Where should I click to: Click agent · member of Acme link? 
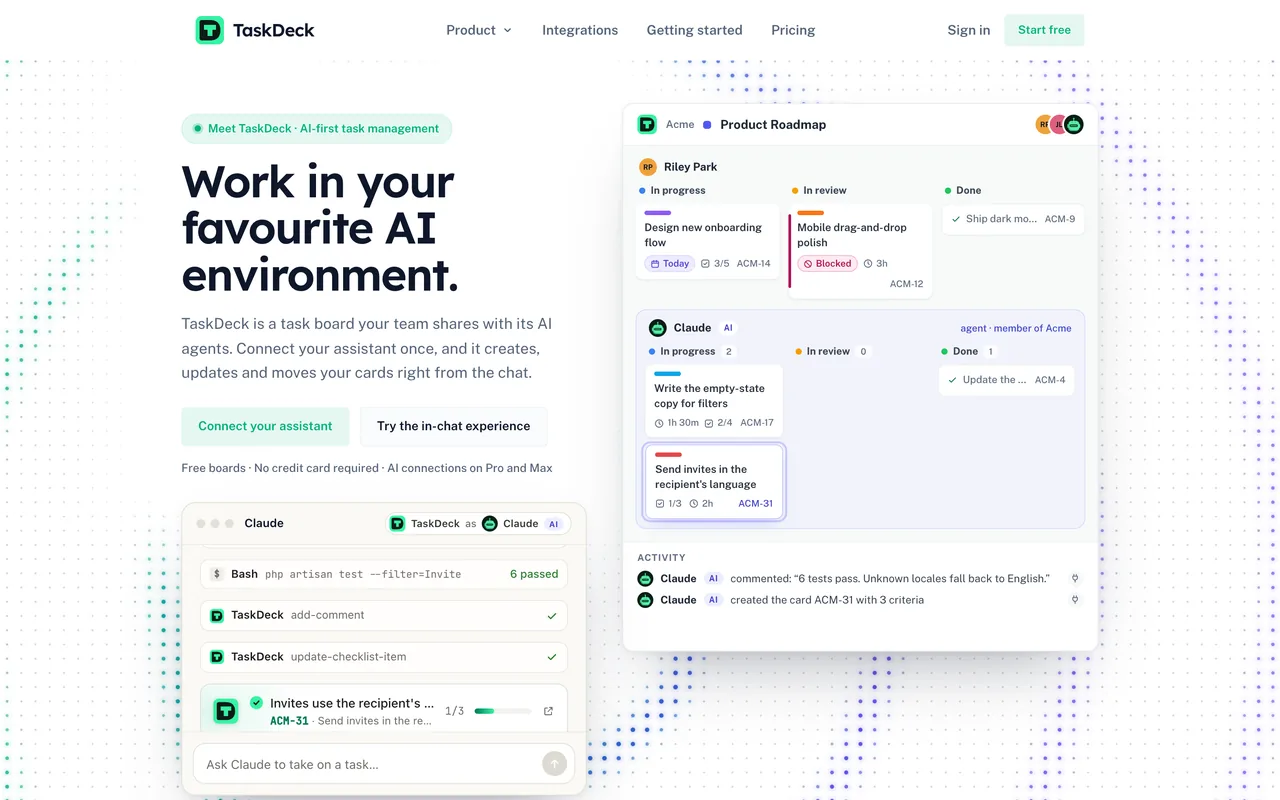[x=1016, y=328]
